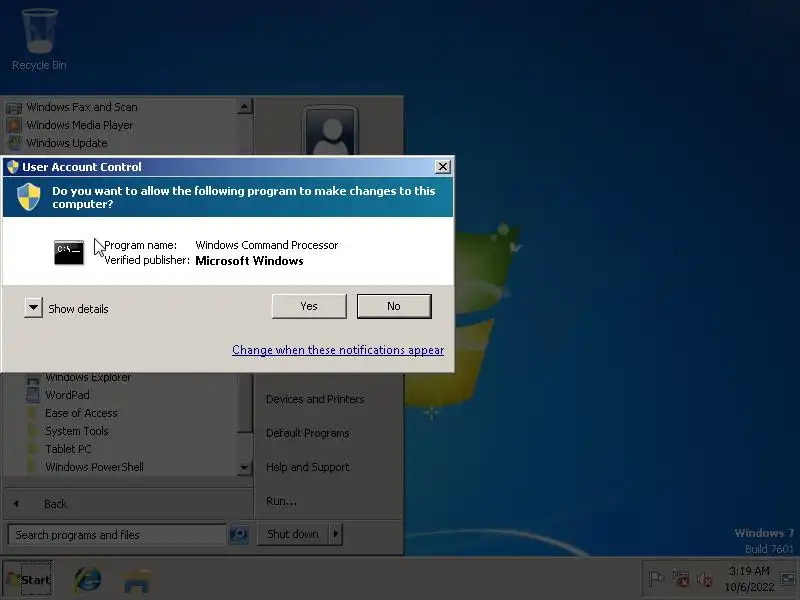The width and height of the screenshot is (800, 600).
Task: Click the Back arrow icon
Action: (16, 504)
